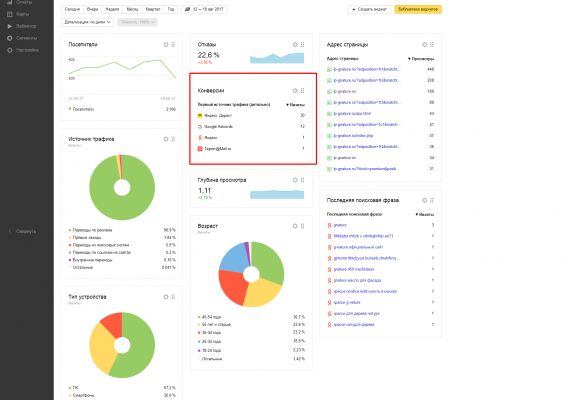Screen dimensions: 567x400
Task: Open page link containing block=premium
Action: click(366, 169)
